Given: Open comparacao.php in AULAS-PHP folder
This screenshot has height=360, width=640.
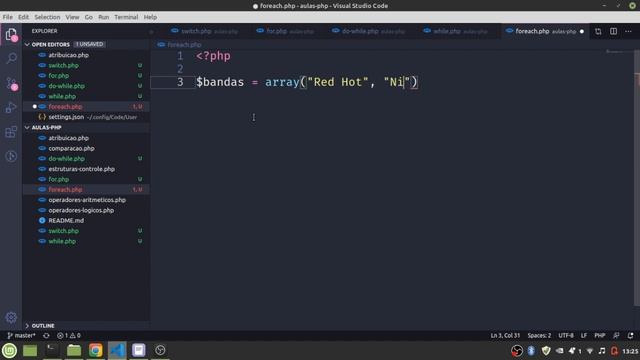Looking at the screenshot, I should [86, 148].
